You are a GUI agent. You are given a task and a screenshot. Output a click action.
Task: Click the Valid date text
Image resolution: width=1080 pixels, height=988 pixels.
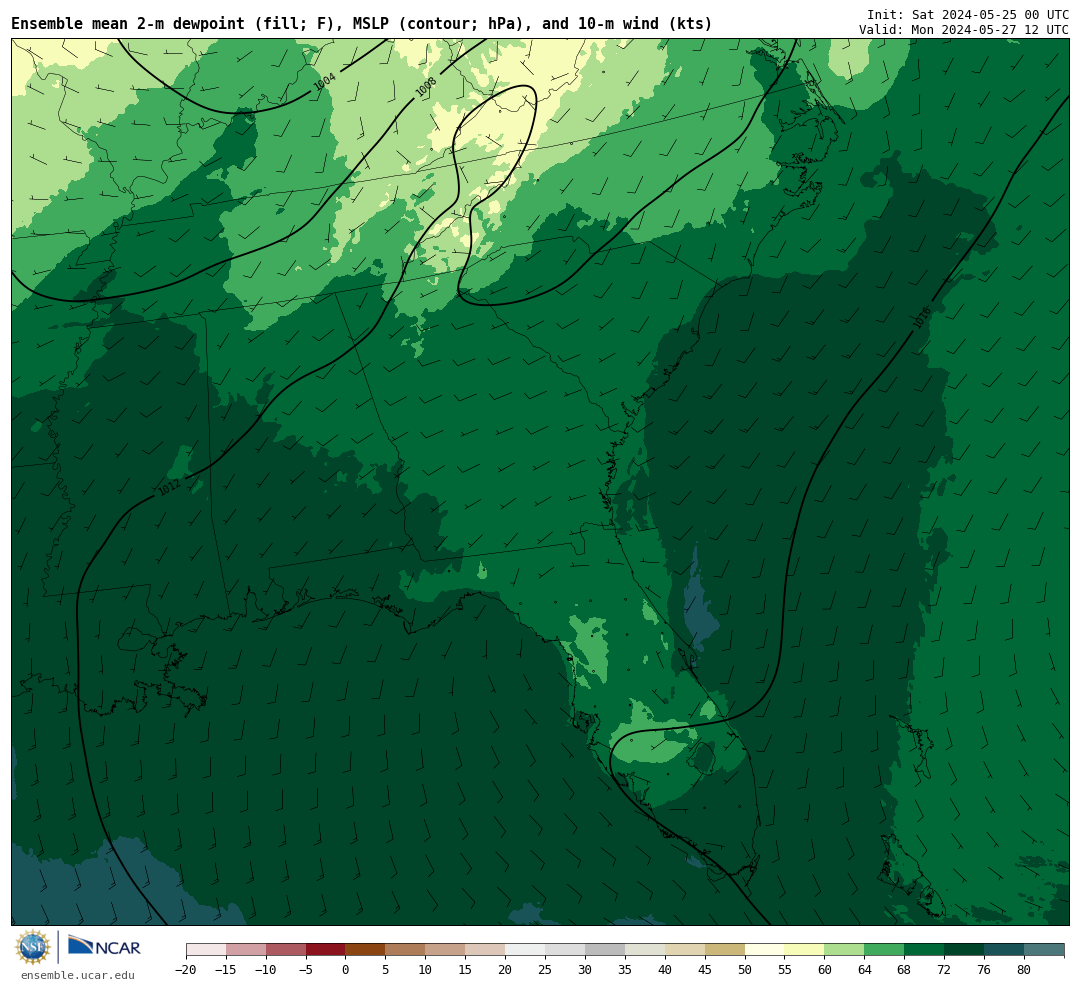coord(964,30)
